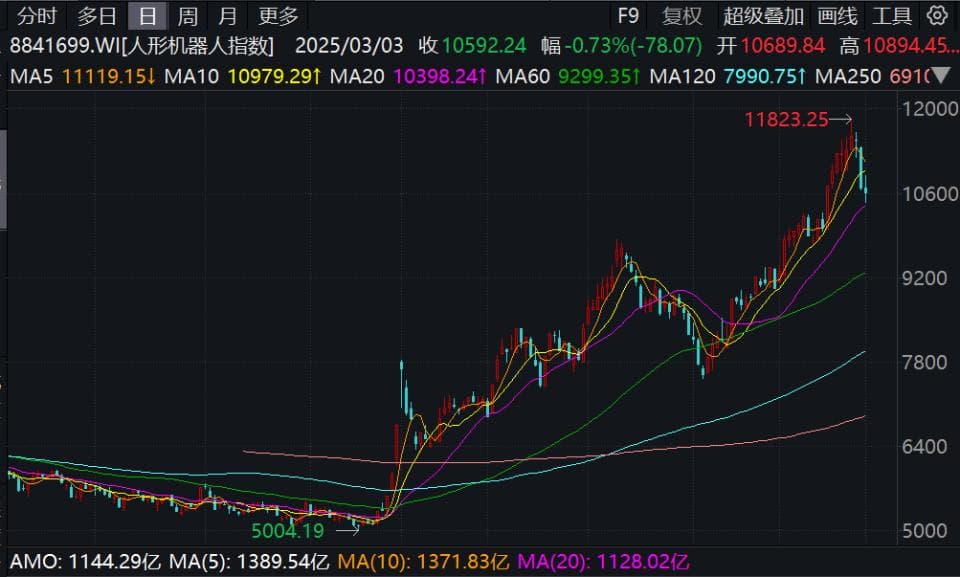Select the 周 weekly chart tab
Viewport: 960px width, 577px height.
pos(187,16)
